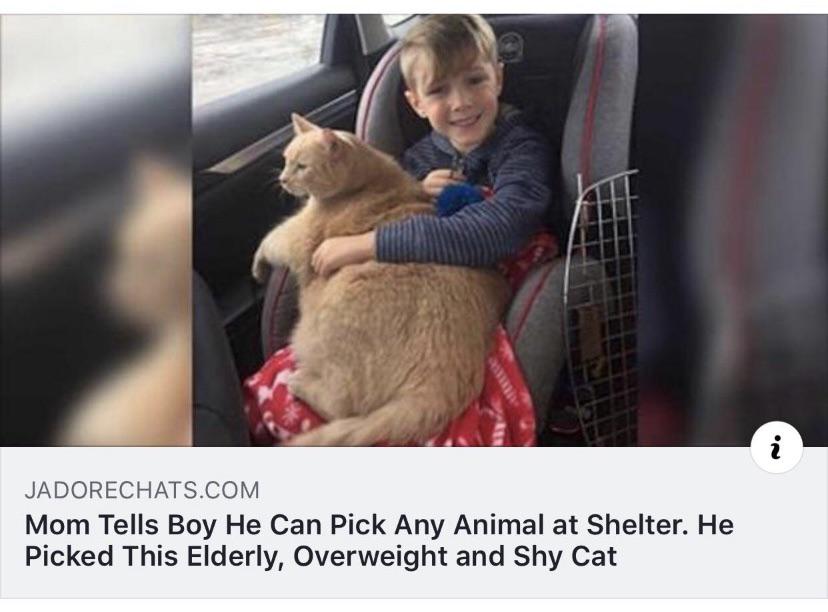The height and width of the screenshot is (612, 828).
Task: Open the article photo of the boy hugging the cat
Action: pos(415,230)
